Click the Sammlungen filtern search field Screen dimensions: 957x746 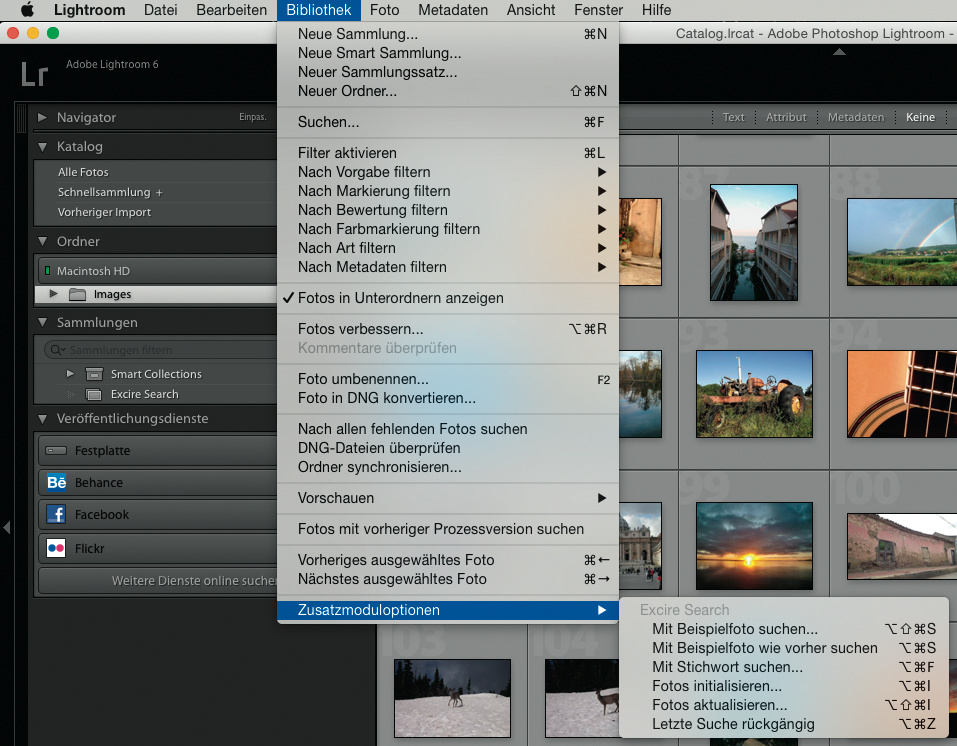(x=160, y=350)
